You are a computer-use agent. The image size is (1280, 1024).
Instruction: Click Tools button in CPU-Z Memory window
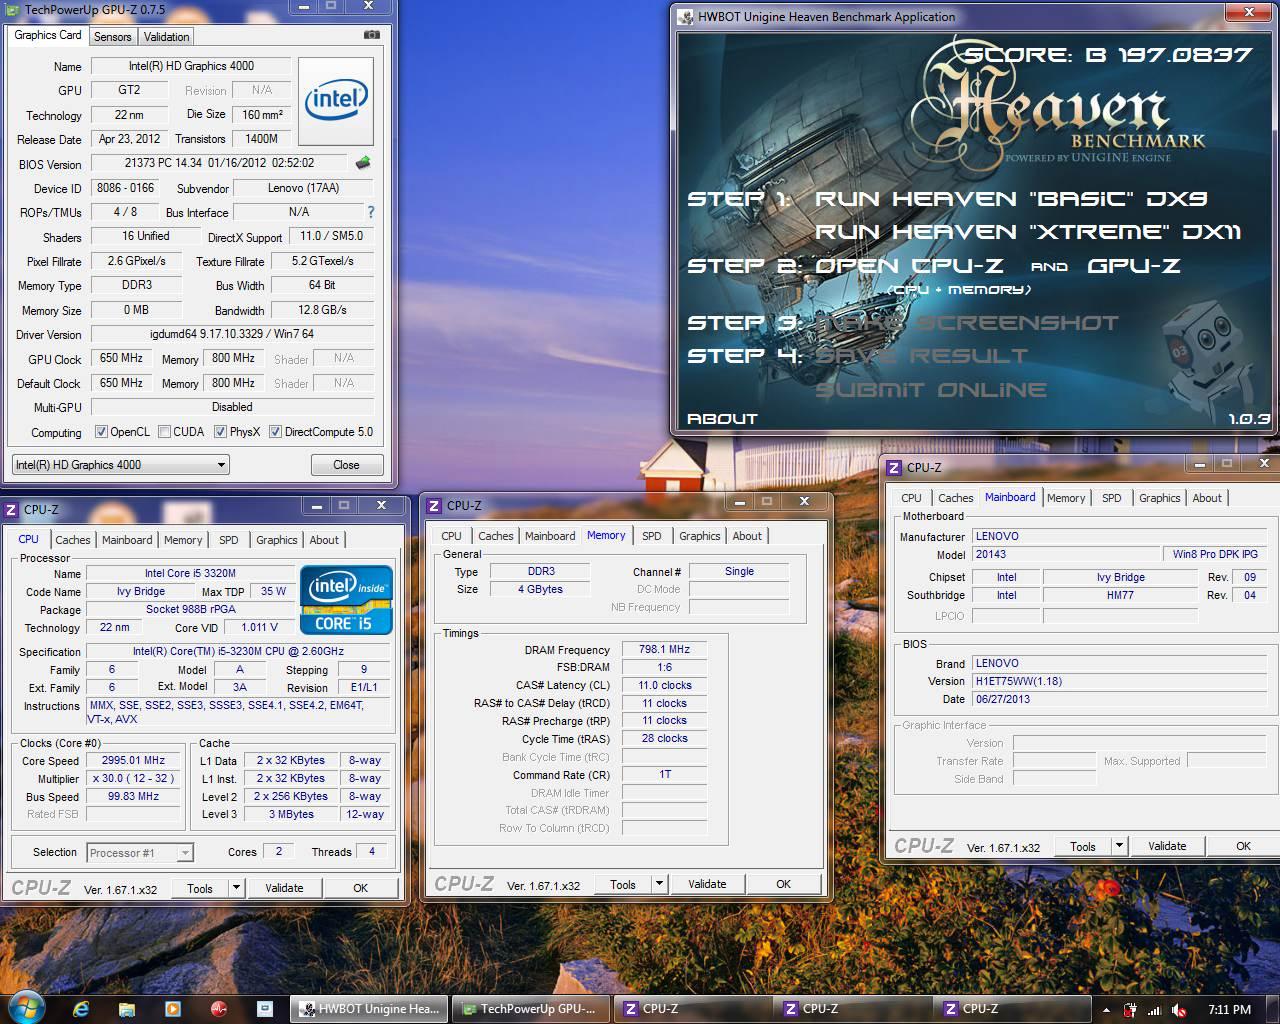pyautogui.click(x=623, y=884)
